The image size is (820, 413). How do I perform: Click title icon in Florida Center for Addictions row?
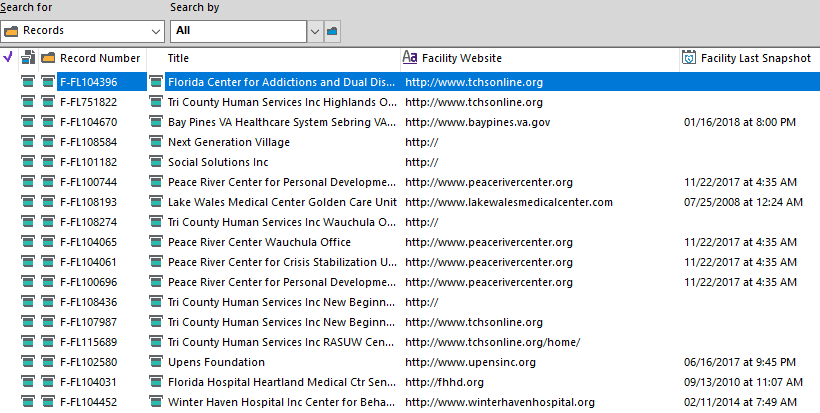pos(156,82)
